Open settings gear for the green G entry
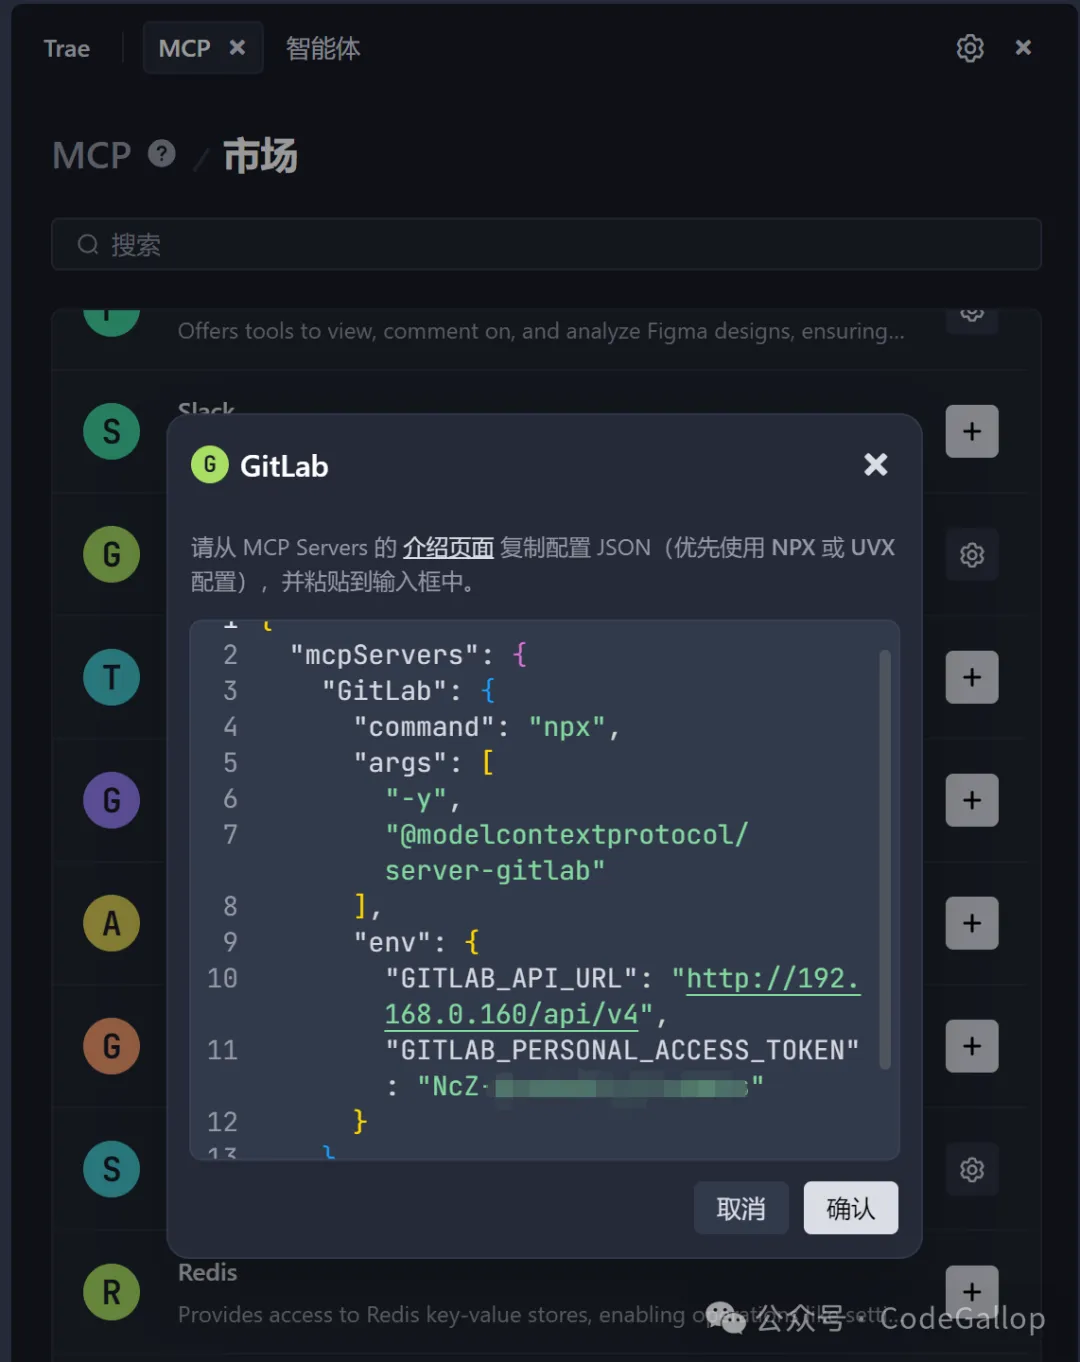1080x1362 pixels. 972,554
